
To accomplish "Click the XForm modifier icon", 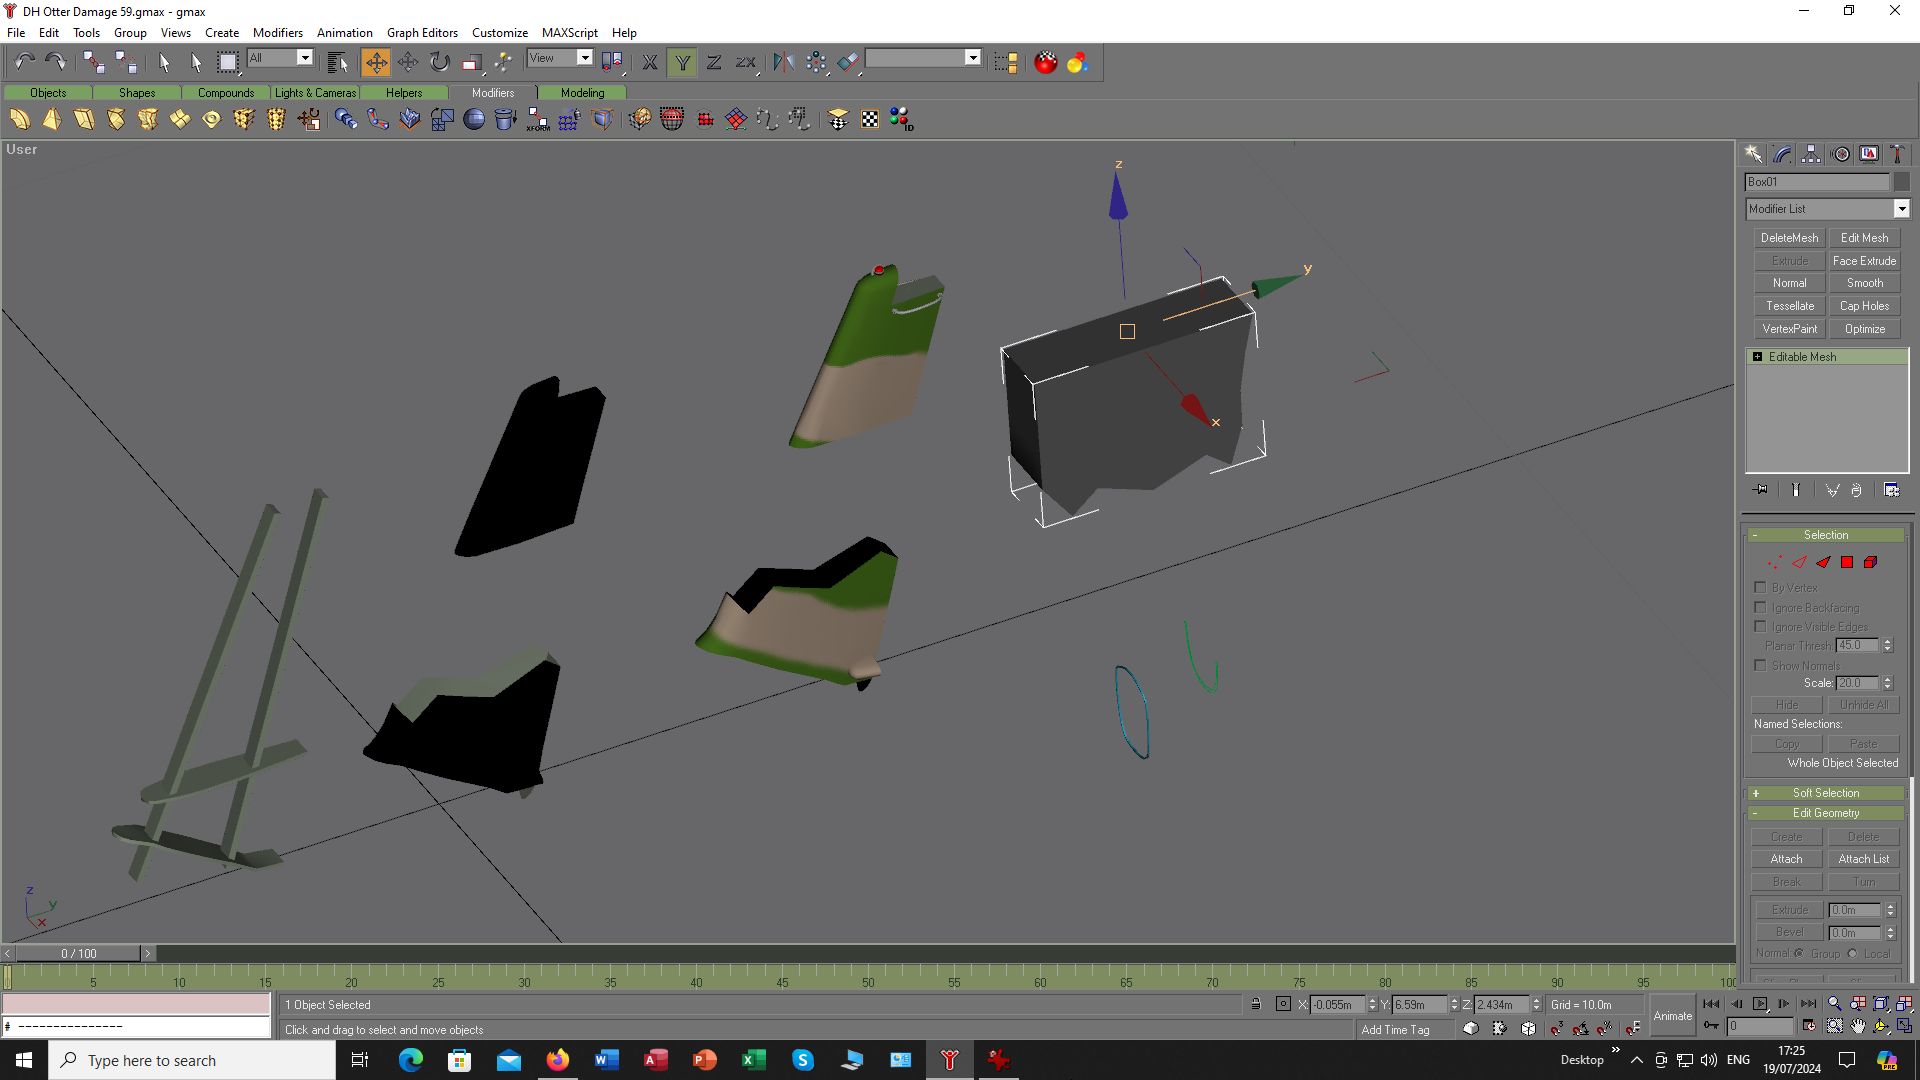I will (x=538, y=120).
